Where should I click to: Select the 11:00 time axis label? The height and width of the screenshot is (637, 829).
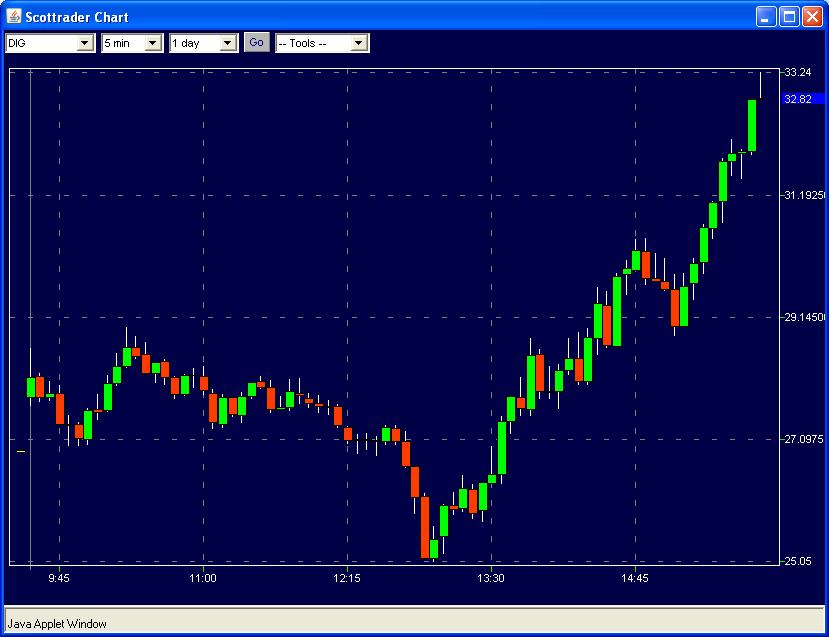(203, 578)
